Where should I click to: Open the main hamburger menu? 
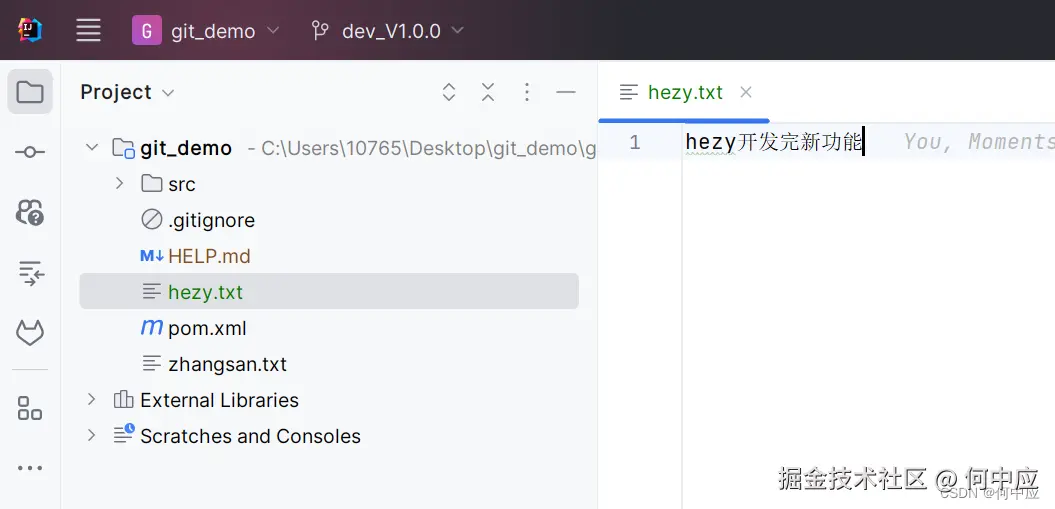[x=89, y=30]
